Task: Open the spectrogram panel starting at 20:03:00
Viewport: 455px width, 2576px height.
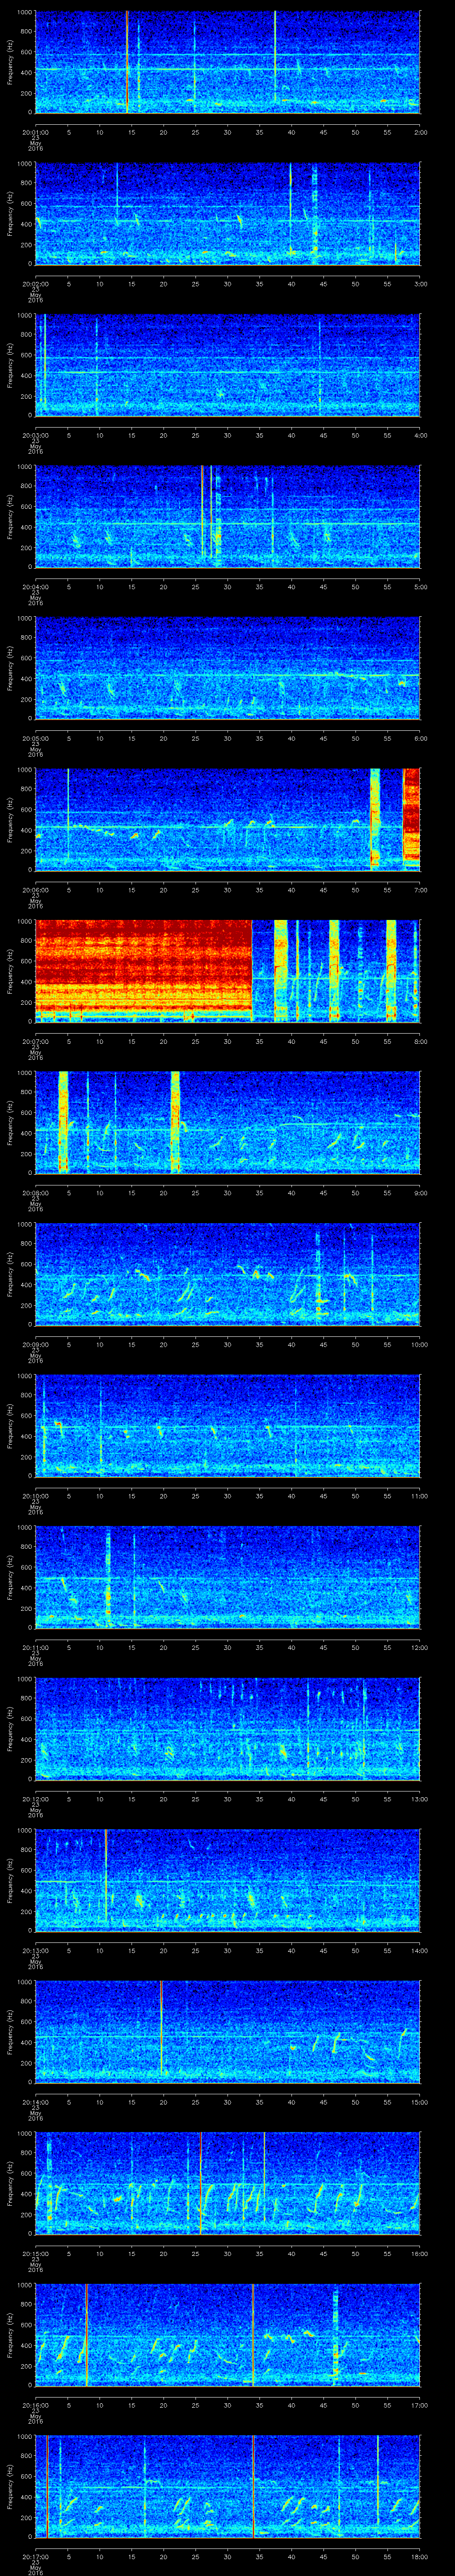Action: click(x=228, y=365)
